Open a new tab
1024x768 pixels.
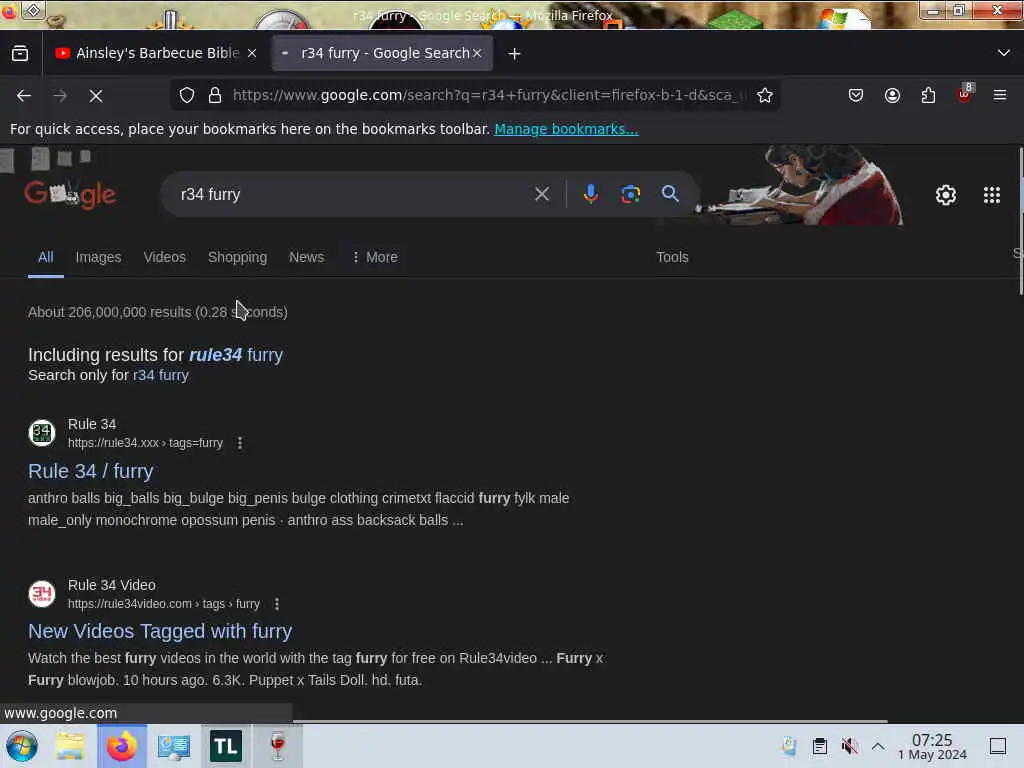point(515,54)
